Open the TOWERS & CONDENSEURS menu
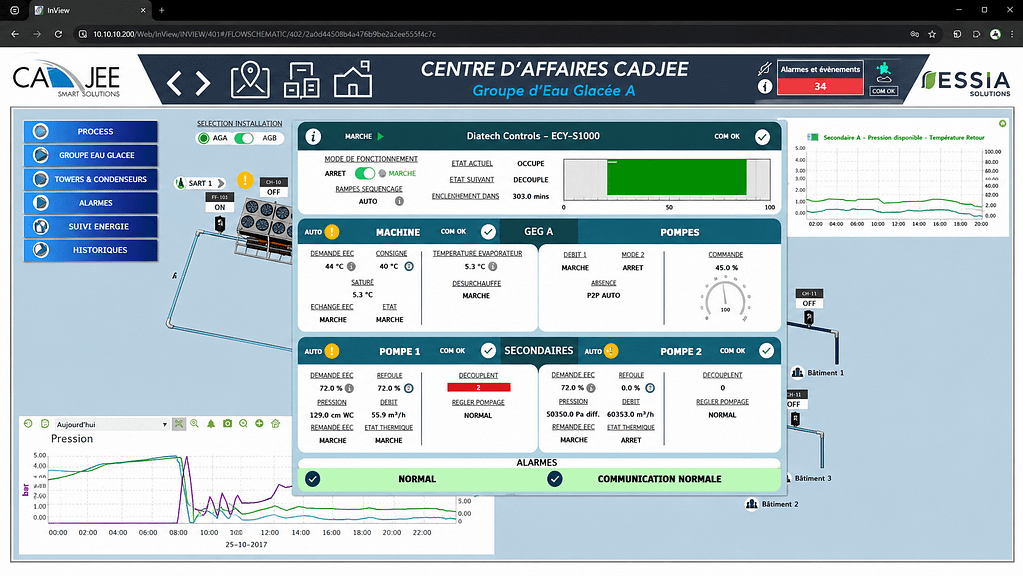Viewport: 1023px width, 576px height. point(91,179)
